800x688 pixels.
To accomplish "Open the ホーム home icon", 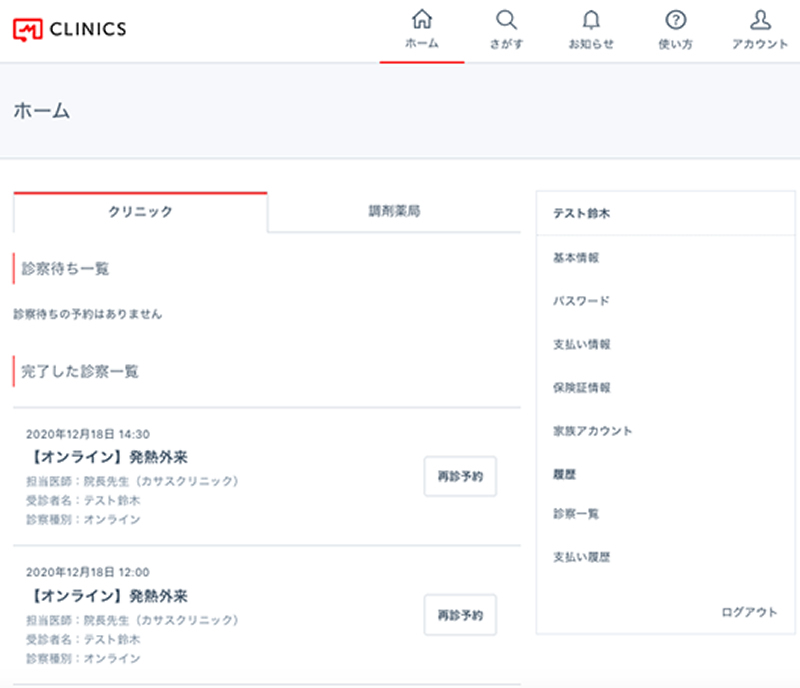I will (x=422, y=19).
